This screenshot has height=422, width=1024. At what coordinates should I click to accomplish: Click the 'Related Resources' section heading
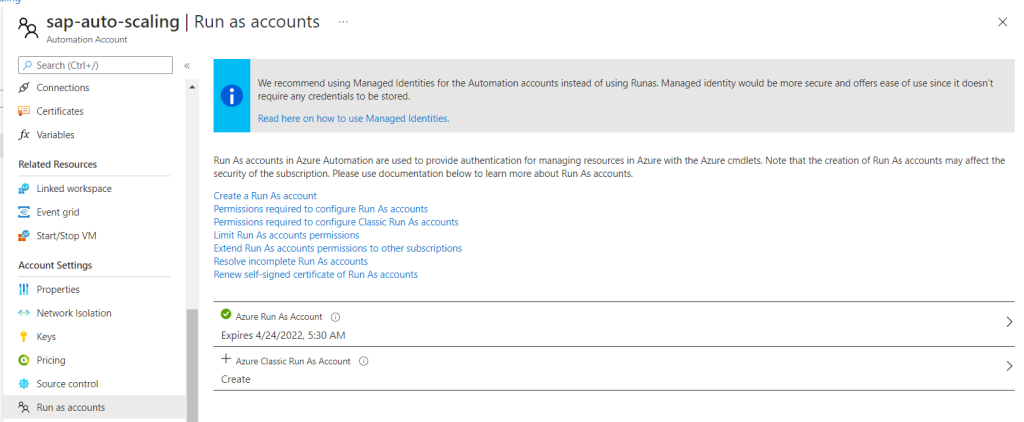(57, 164)
